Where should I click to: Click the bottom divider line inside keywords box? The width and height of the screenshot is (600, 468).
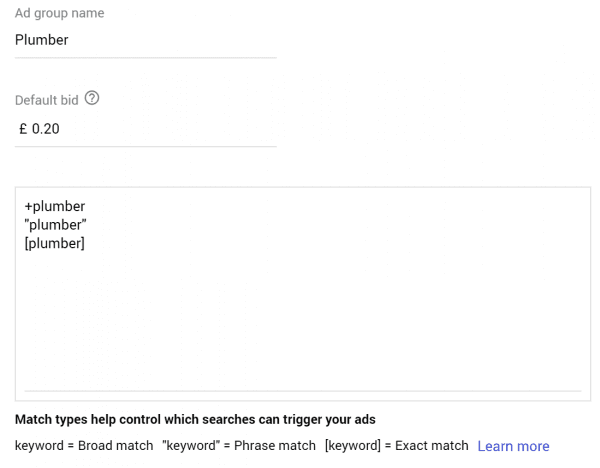coord(303,391)
